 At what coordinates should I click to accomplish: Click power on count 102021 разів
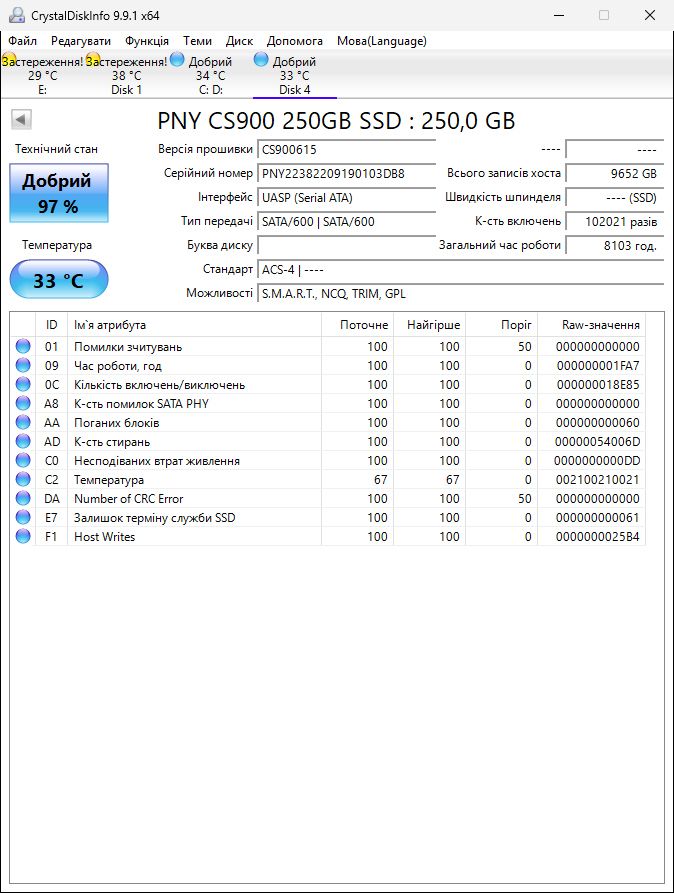[x=614, y=222]
